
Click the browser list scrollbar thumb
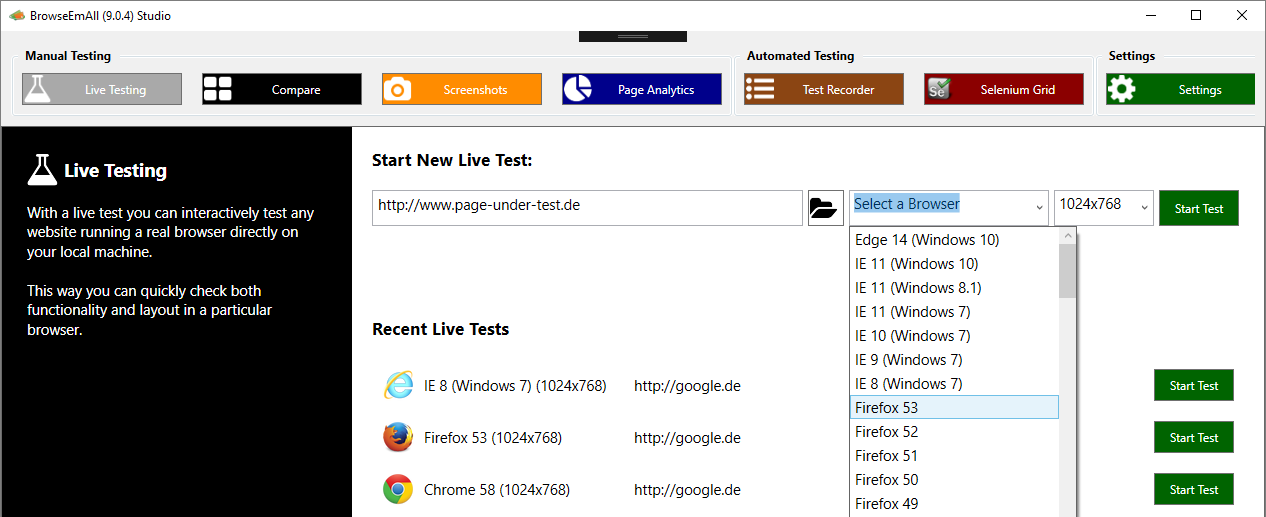pos(1068,271)
